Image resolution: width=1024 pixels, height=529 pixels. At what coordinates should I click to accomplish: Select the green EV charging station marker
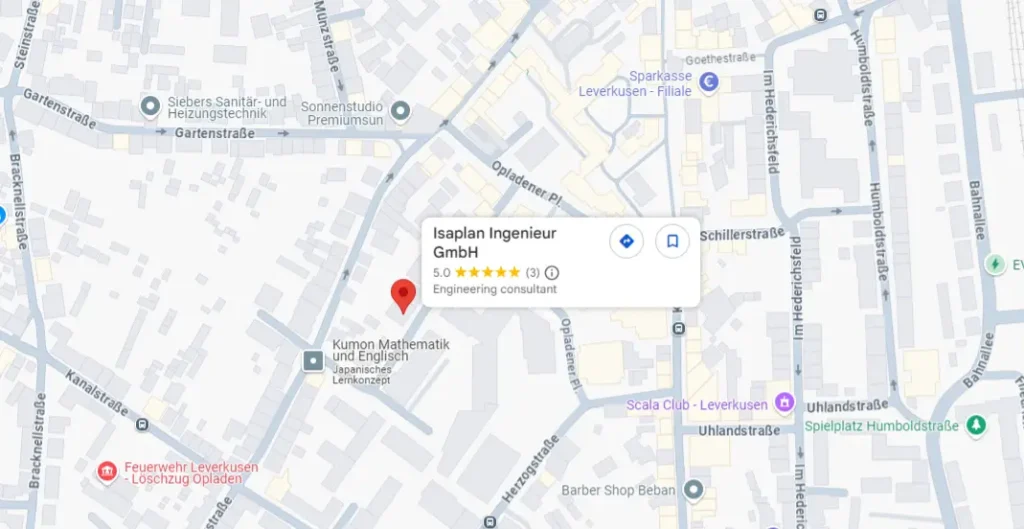coord(995,264)
